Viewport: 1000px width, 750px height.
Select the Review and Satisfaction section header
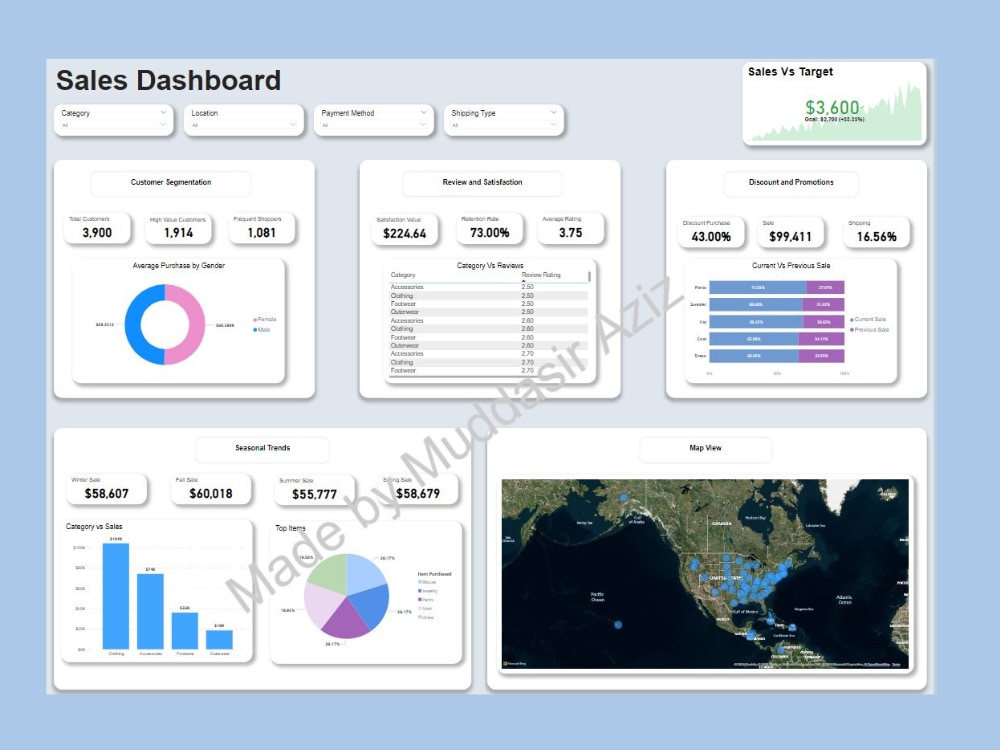(482, 182)
